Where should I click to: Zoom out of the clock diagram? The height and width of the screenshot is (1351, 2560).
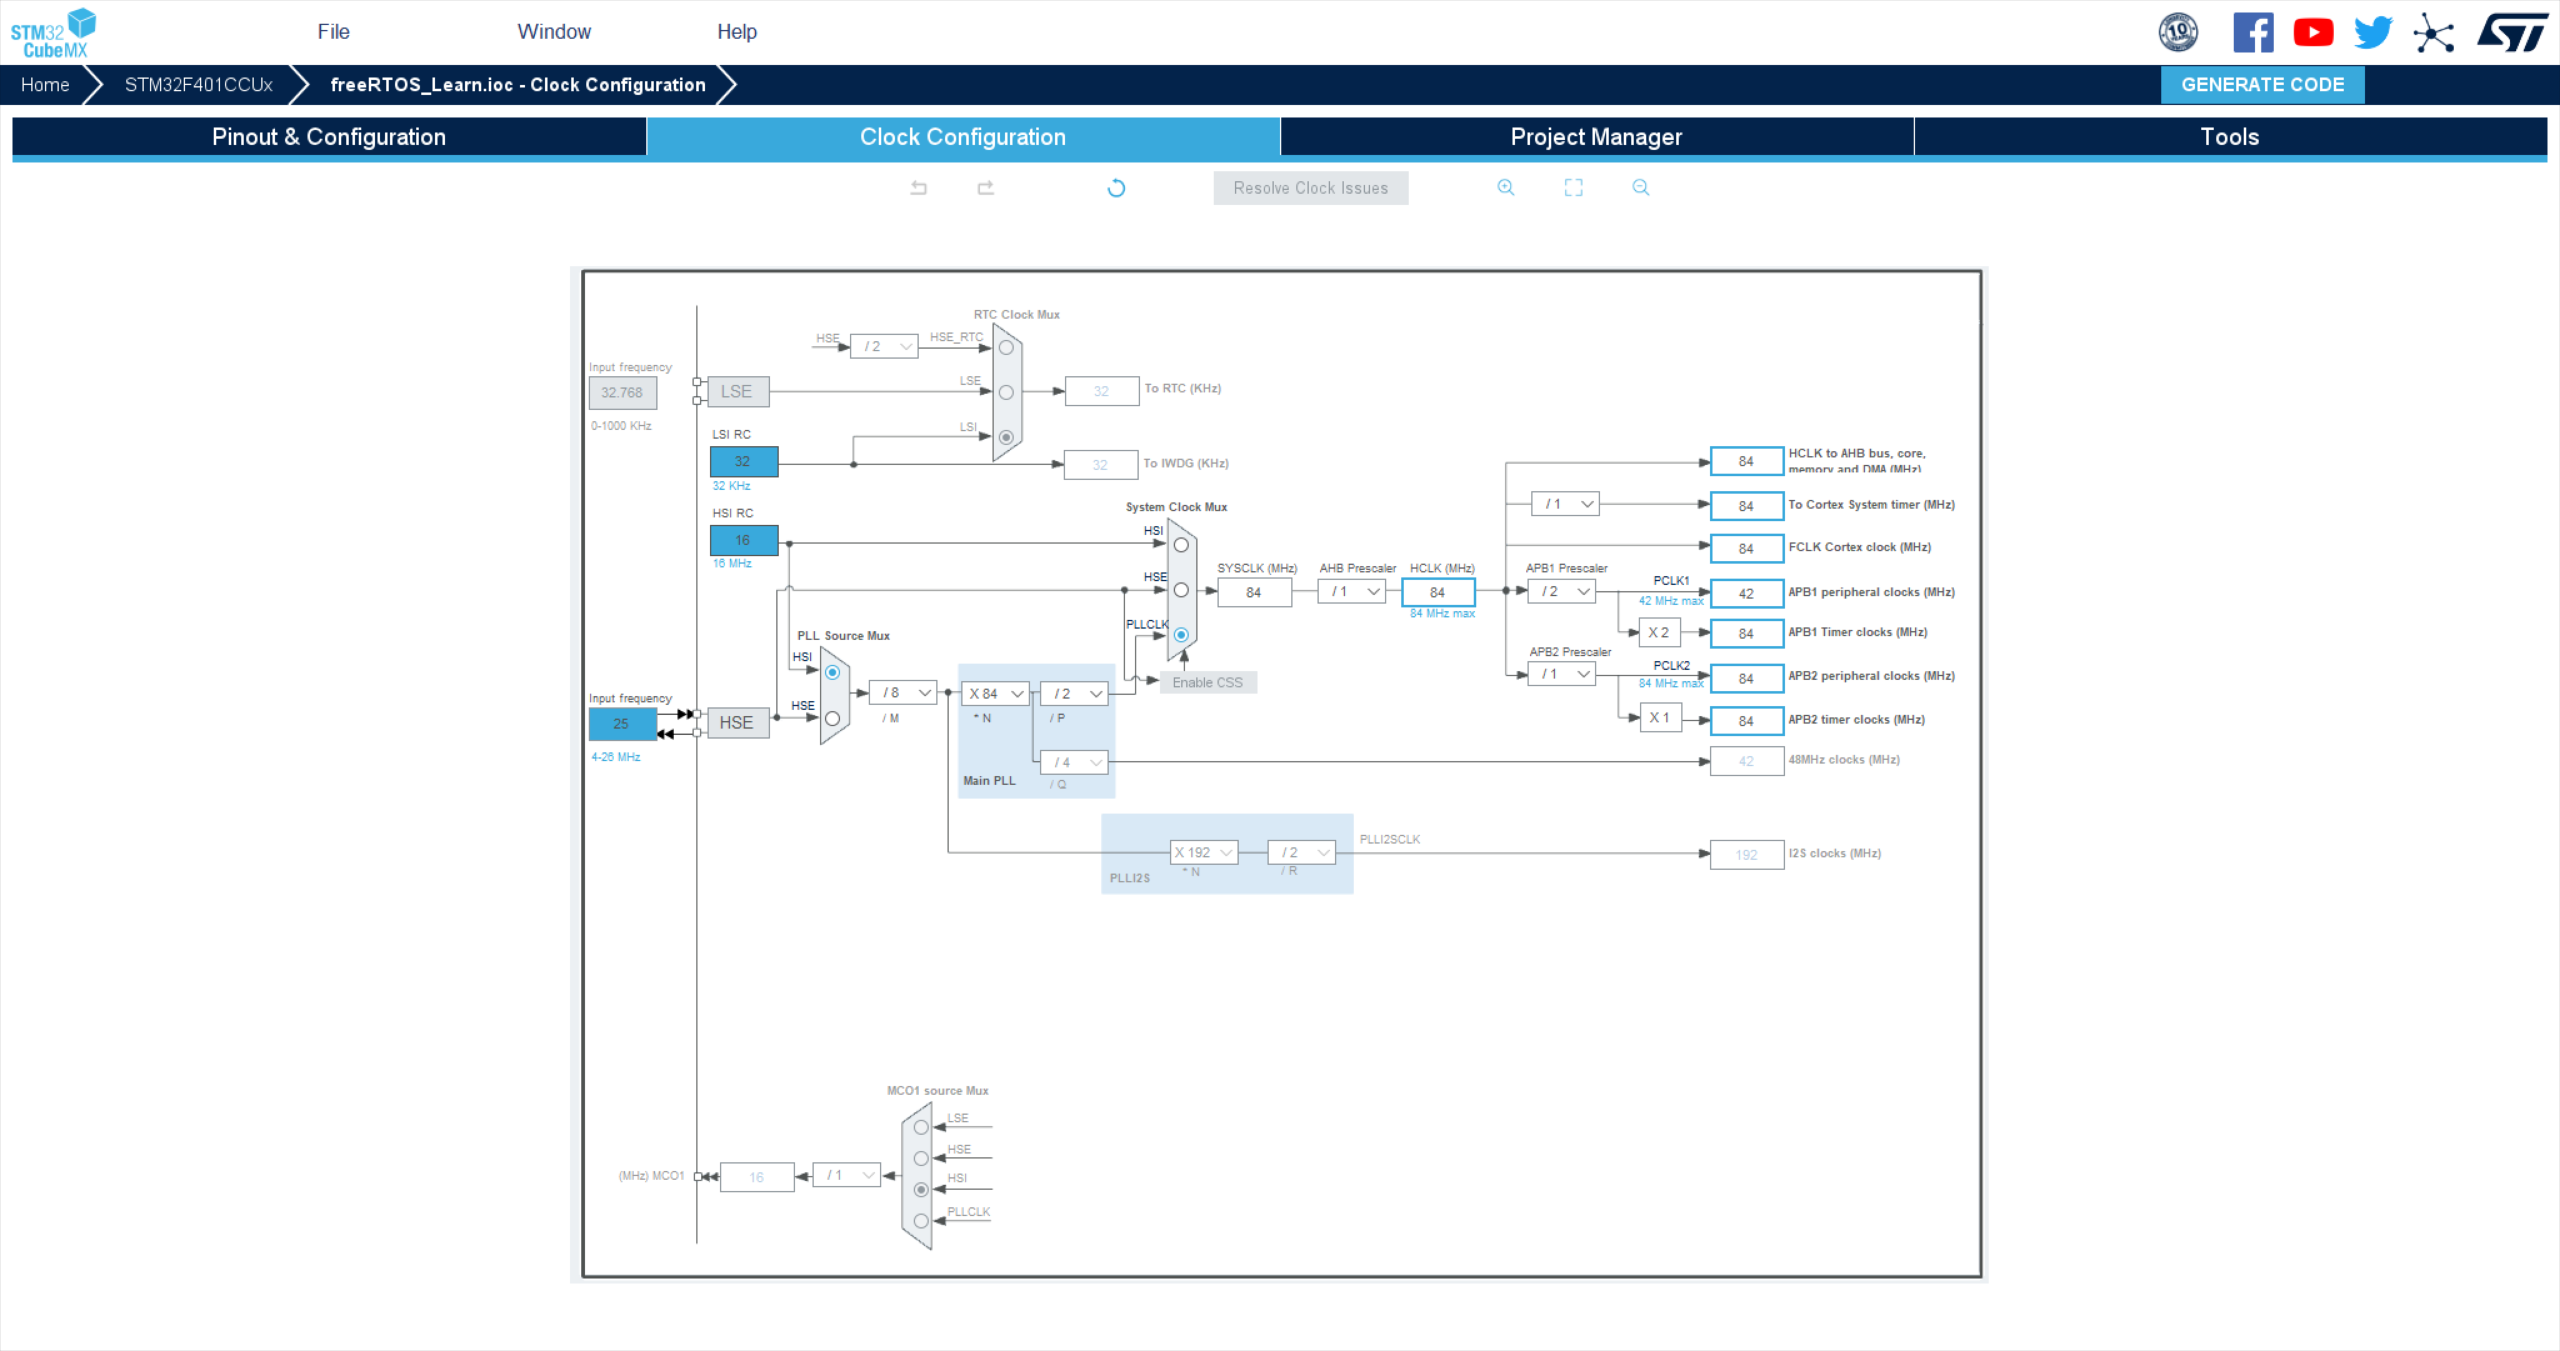(1640, 187)
